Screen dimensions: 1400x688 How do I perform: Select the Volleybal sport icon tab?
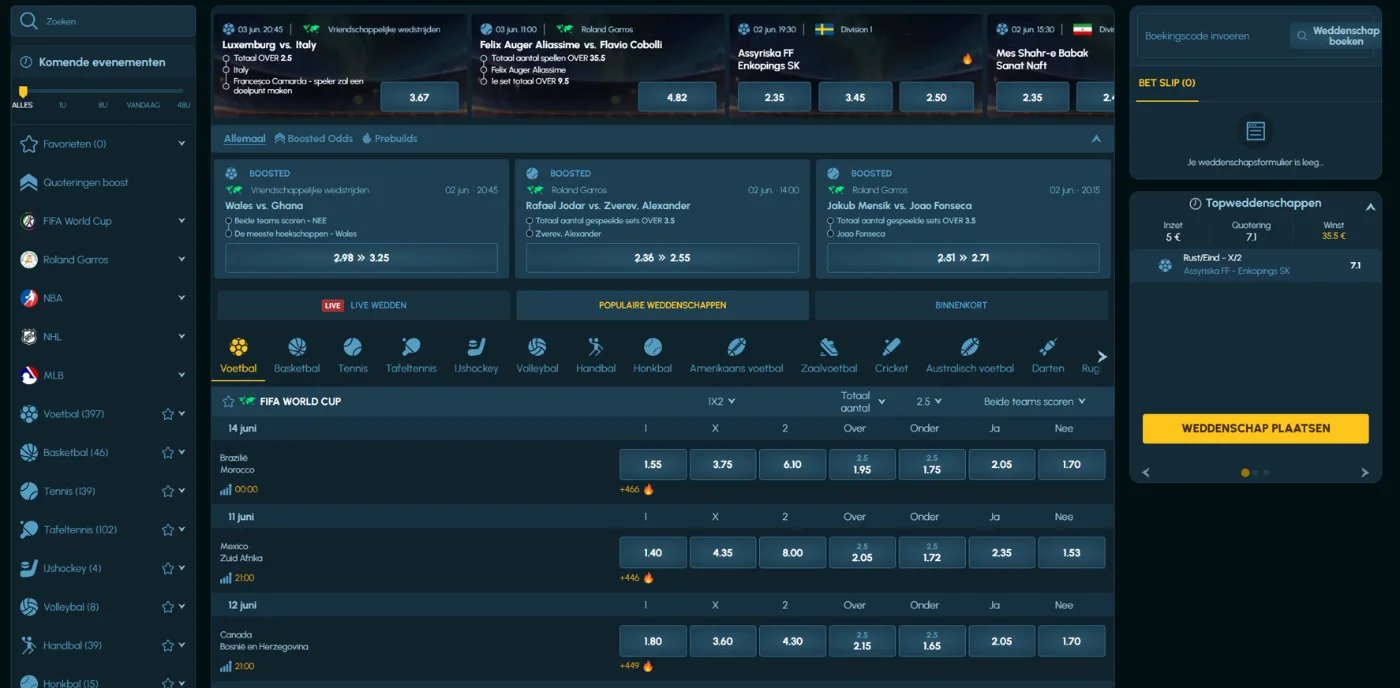537,356
